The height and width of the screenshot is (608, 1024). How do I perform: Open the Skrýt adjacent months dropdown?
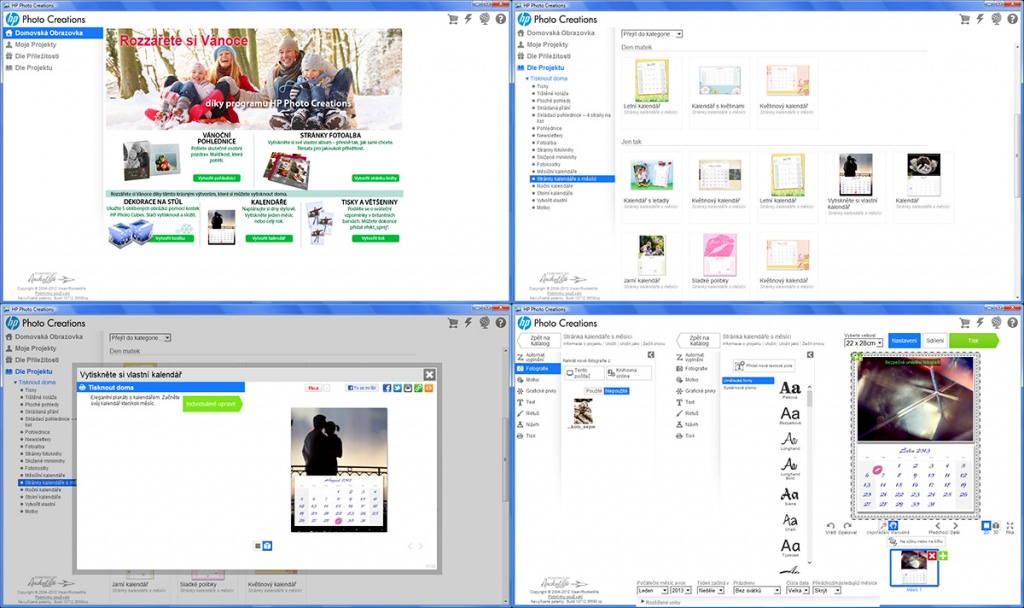coord(827,590)
